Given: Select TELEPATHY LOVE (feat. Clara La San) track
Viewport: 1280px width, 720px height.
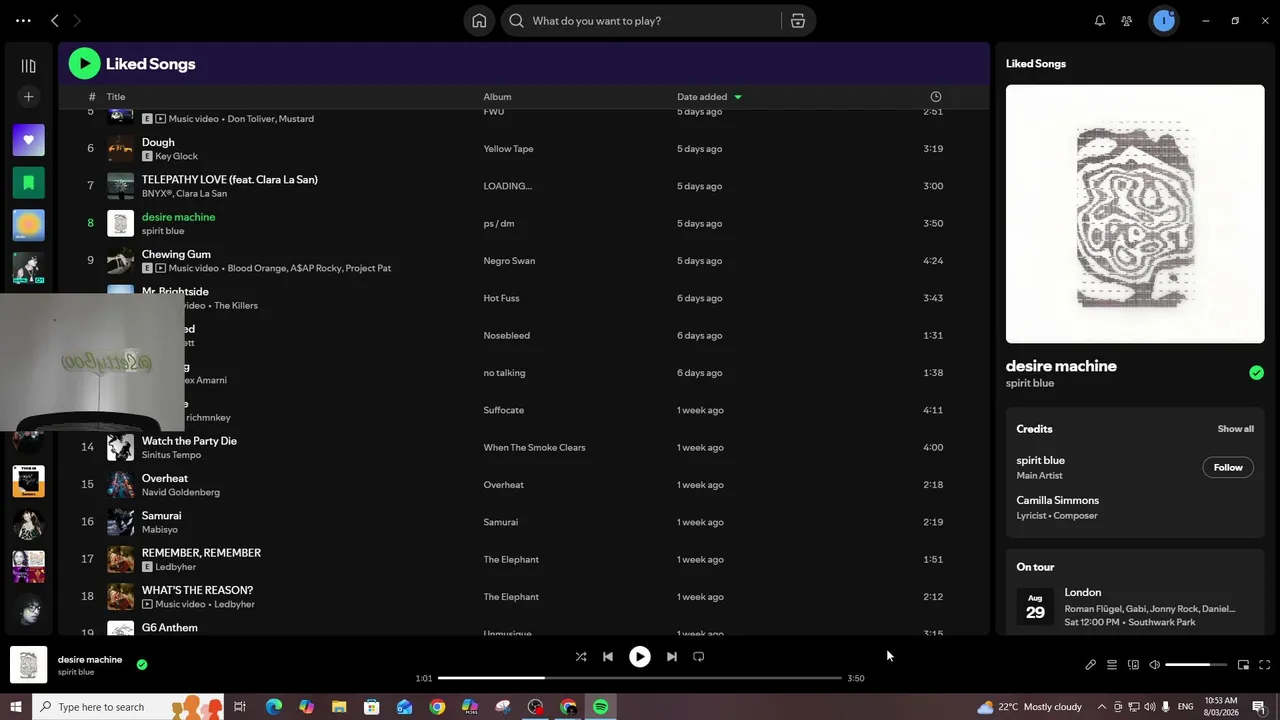Looking at the screenshot, I should (229, 180).
